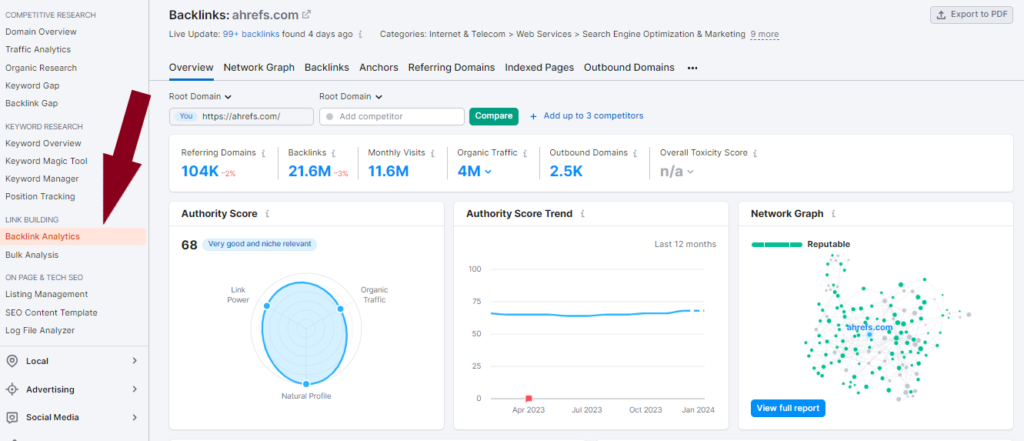Click Add up to 3 competitors link
The image size is (1024, 441).
click(x=594, y=116)
